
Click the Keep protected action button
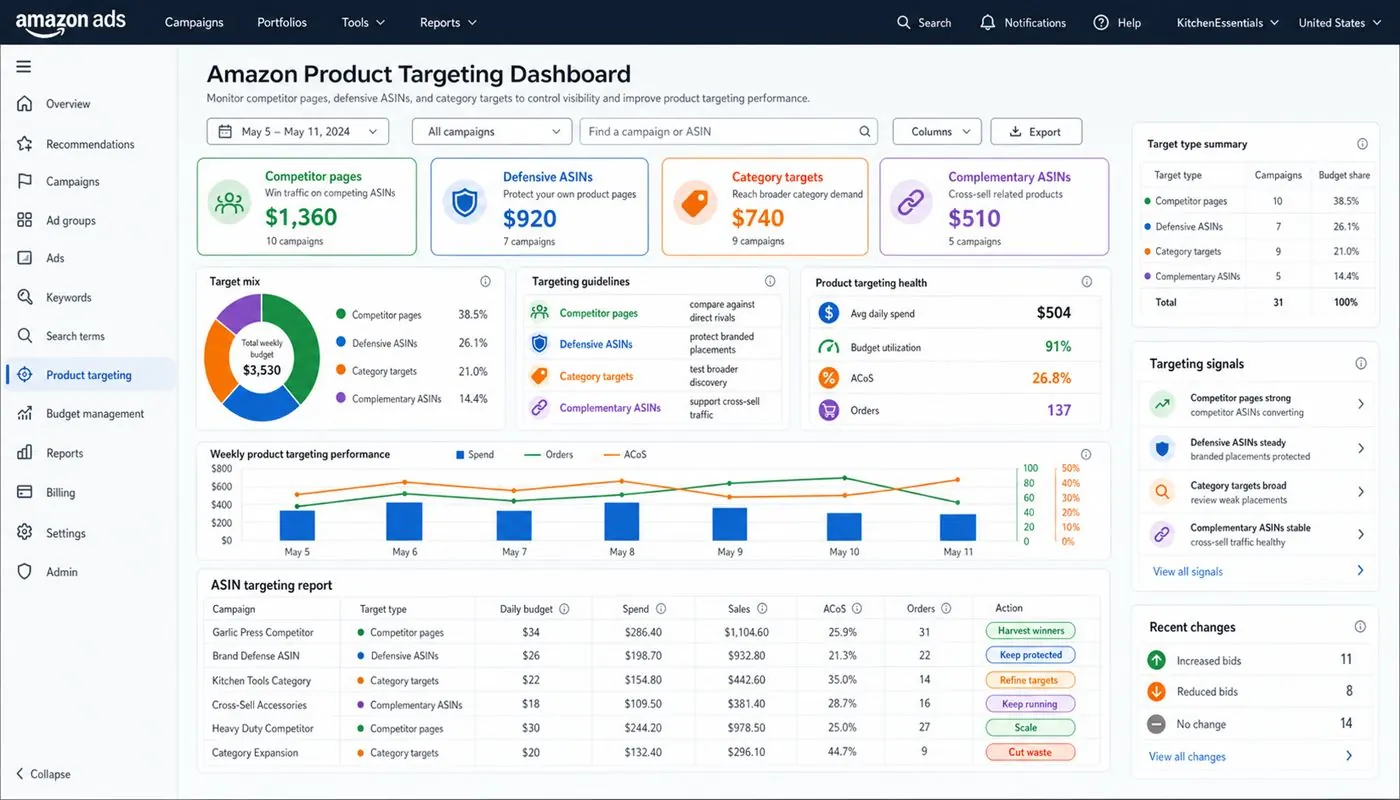tap(1030, 655)
